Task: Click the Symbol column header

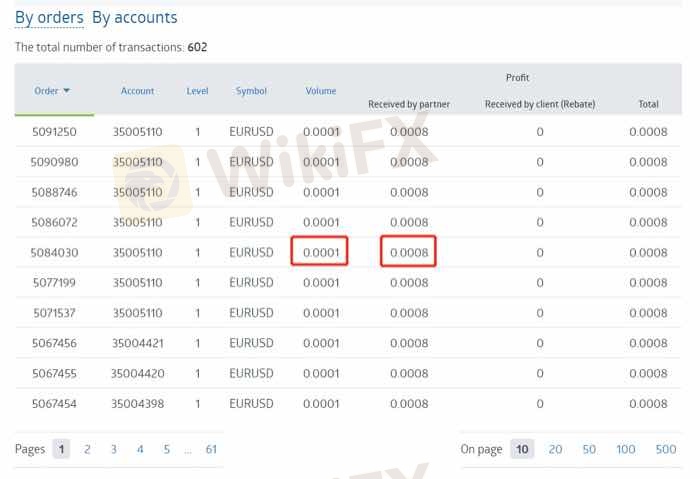Action: coord(251,91)
